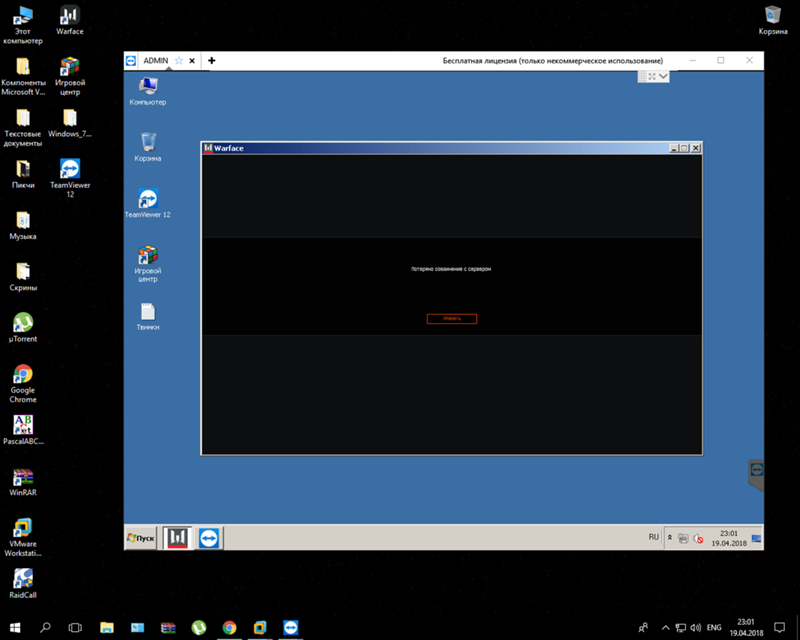This screenshot has width=800, height=640.
Task: Toggle full screen in TeamViewer toolbar
Action: coord(652,76)
